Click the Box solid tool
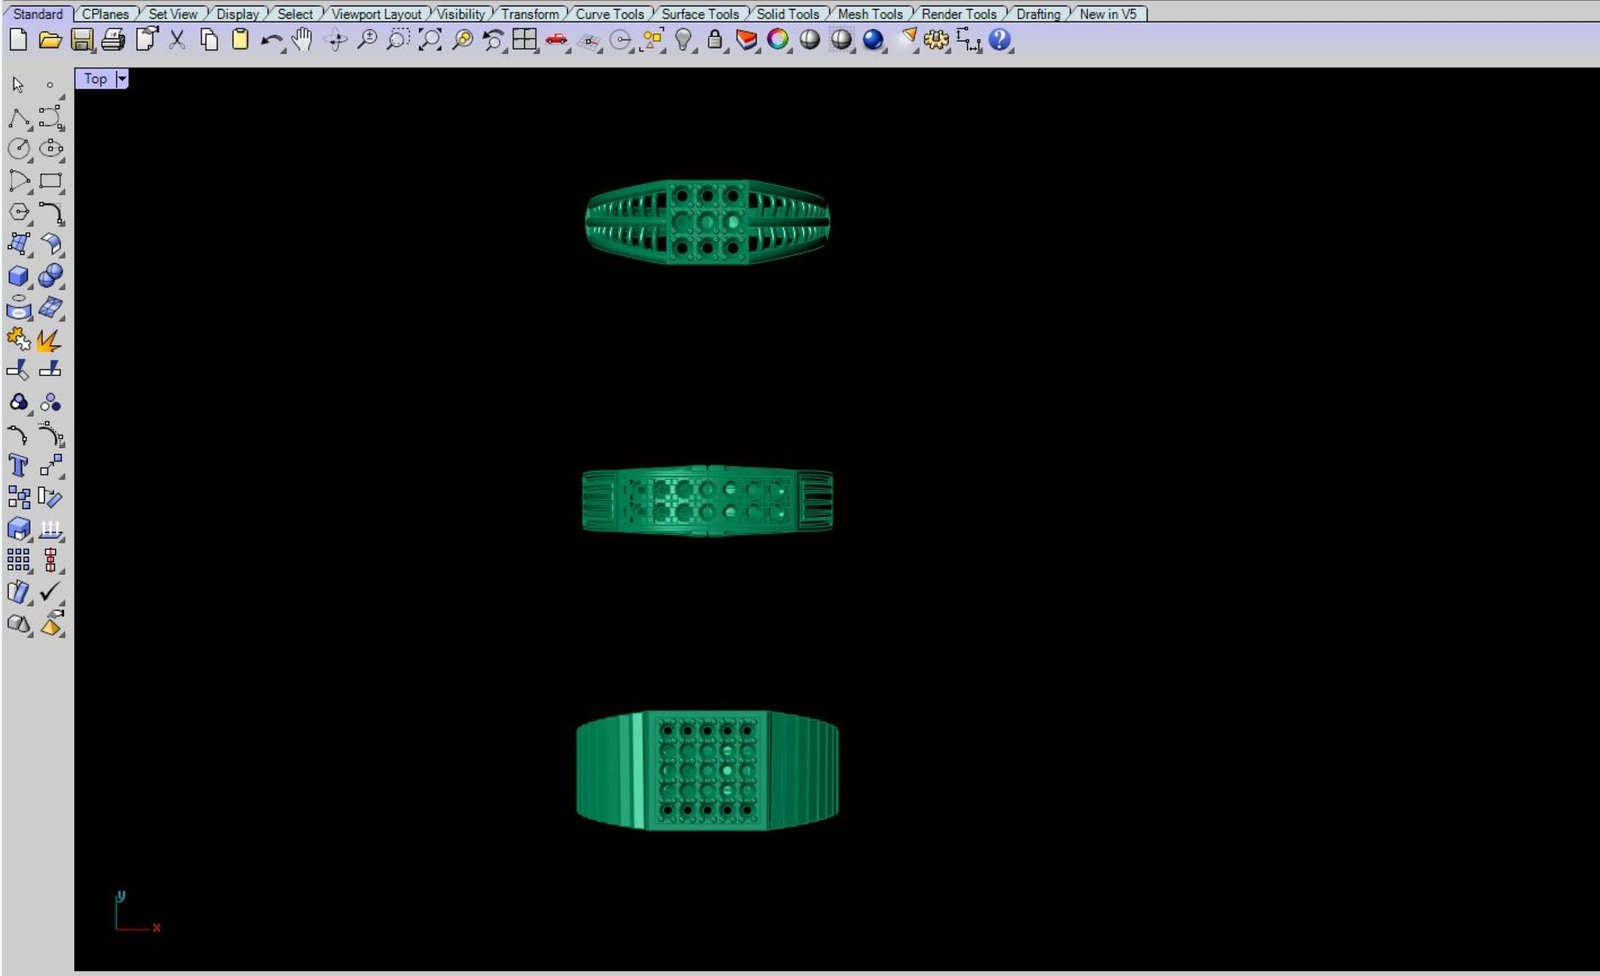 [18, 276]
